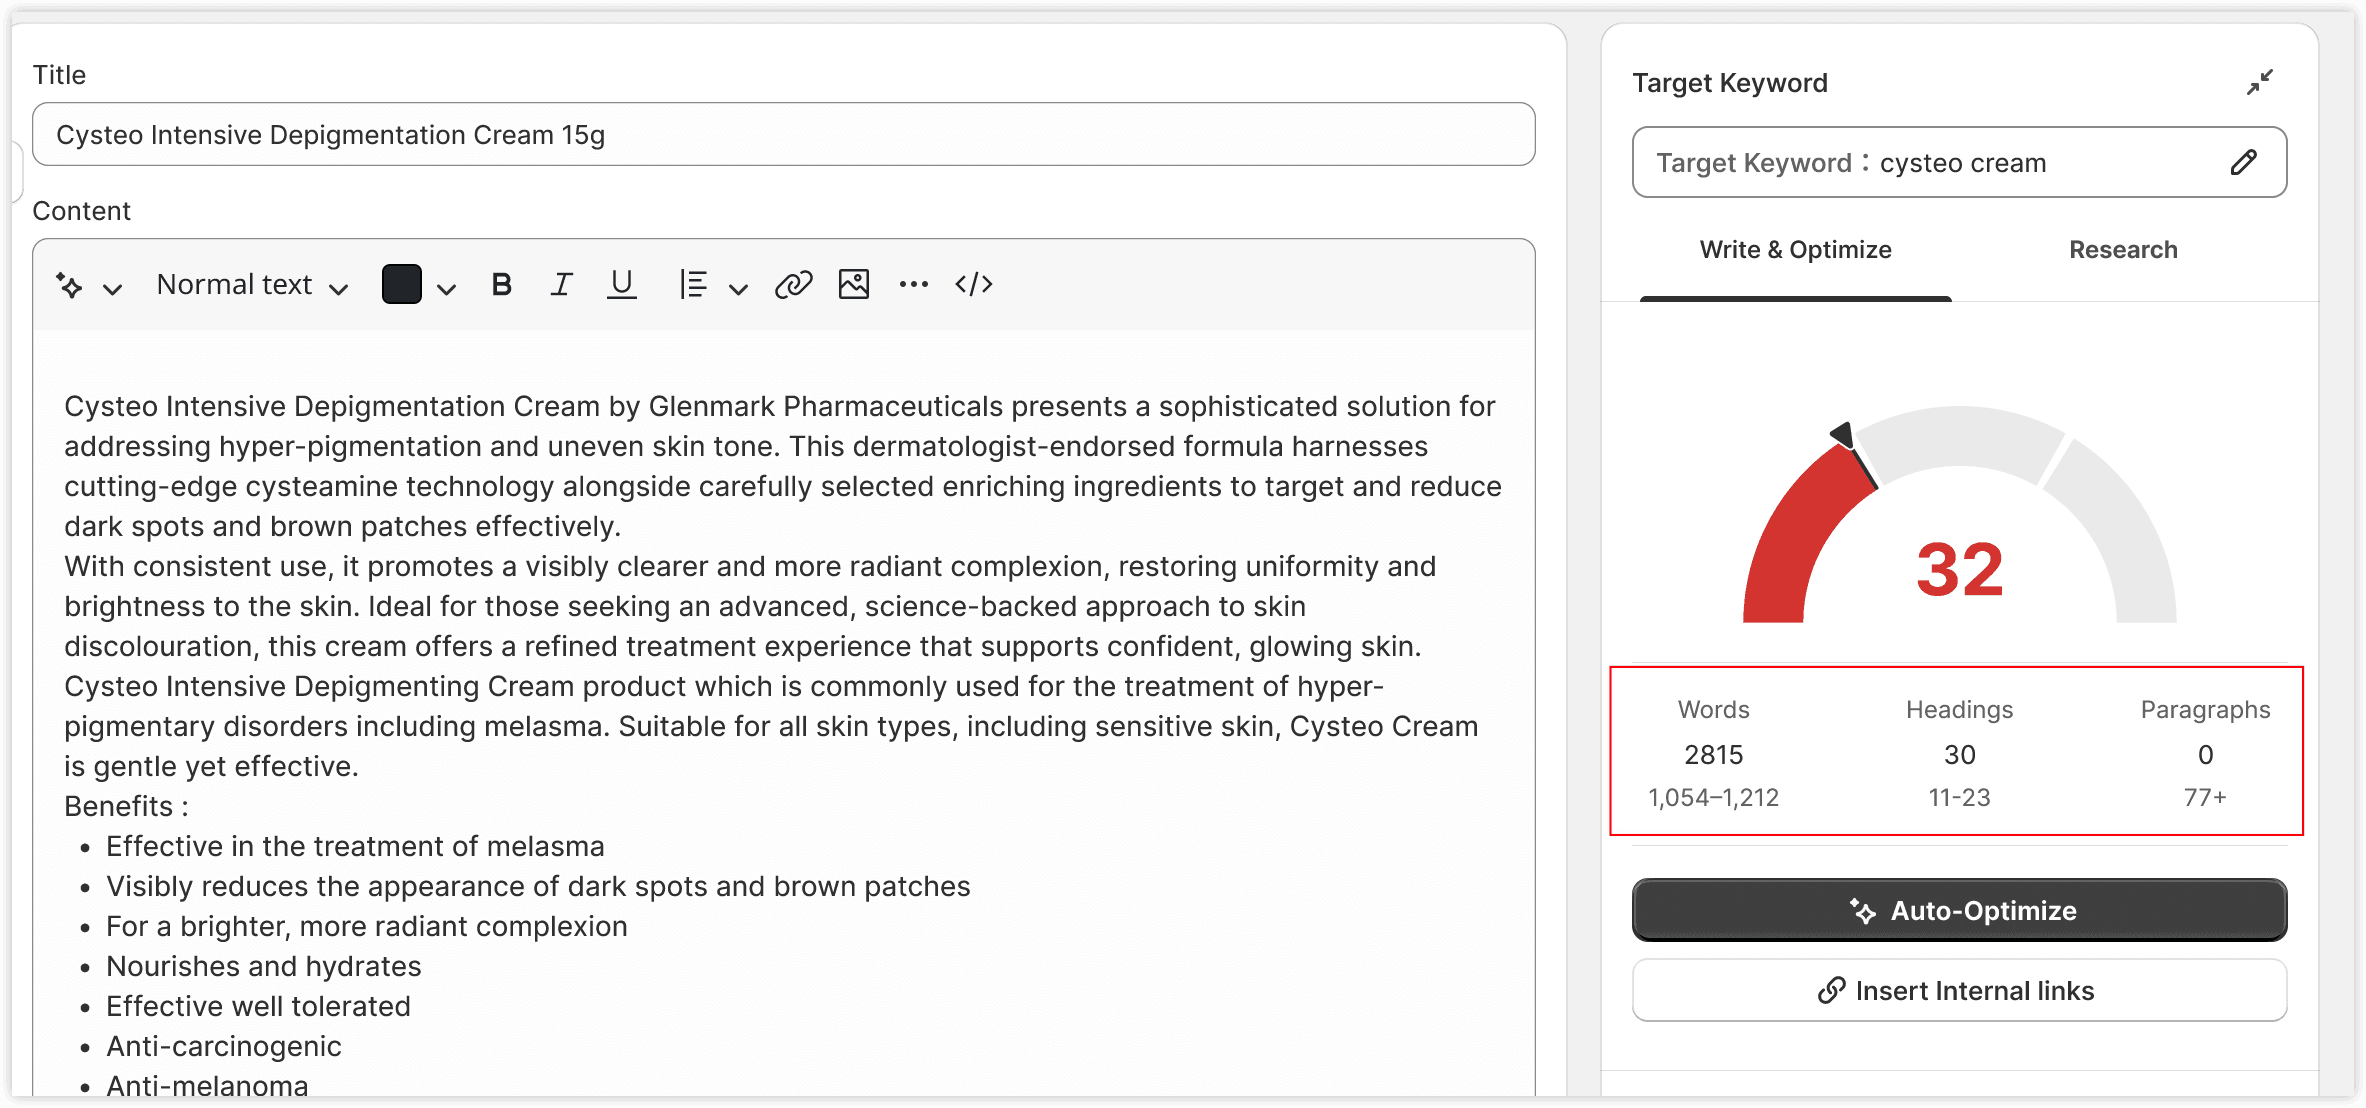The width and height of the screenshot is (2366, 1108).
Task: Click into the Title input field
Action: click(x=784, y=134)
